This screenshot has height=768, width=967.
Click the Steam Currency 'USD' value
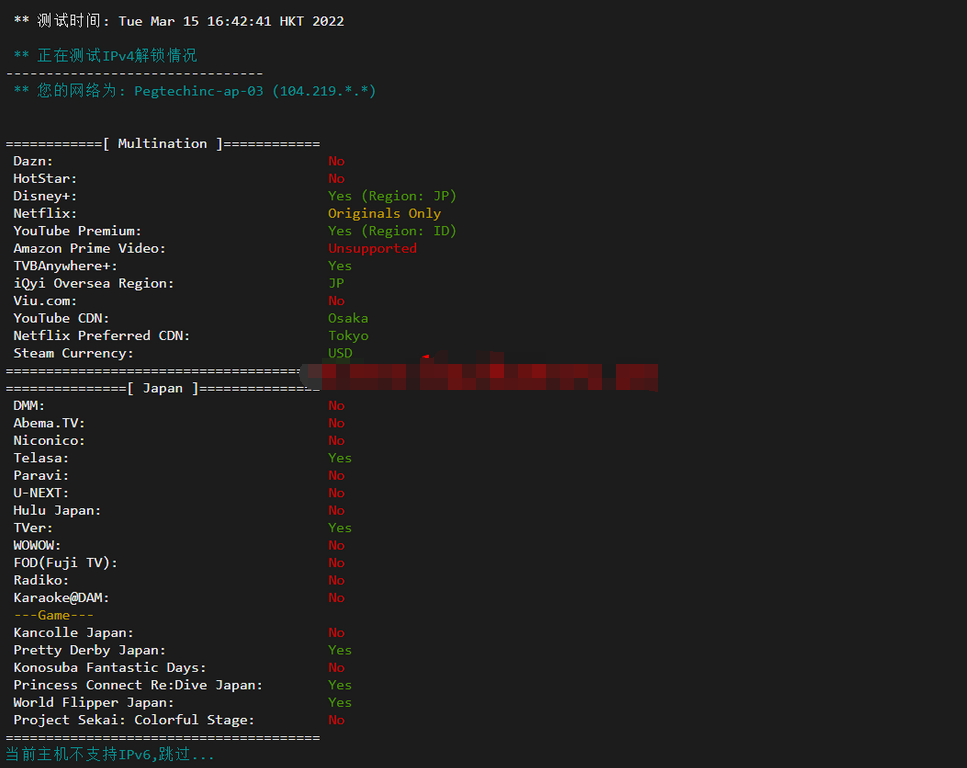point(340,353)
